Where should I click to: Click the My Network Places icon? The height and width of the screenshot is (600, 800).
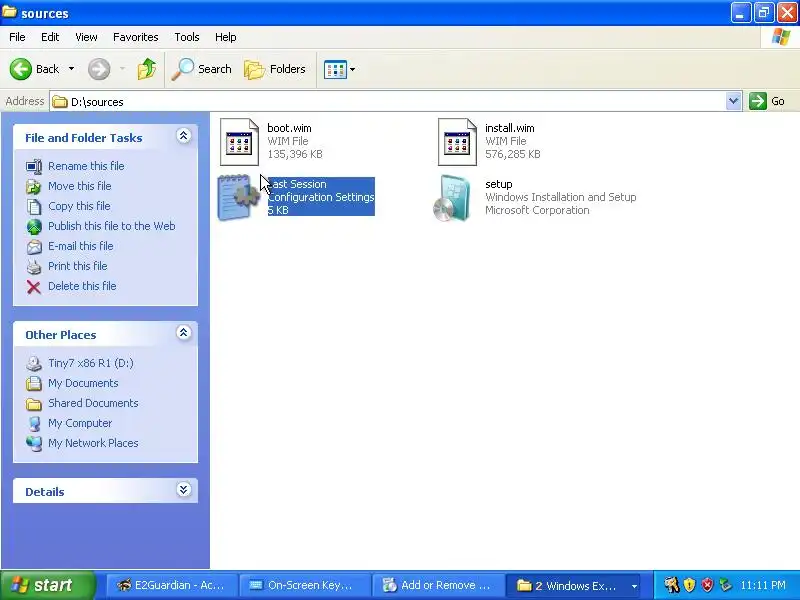(x=34, y=443)
